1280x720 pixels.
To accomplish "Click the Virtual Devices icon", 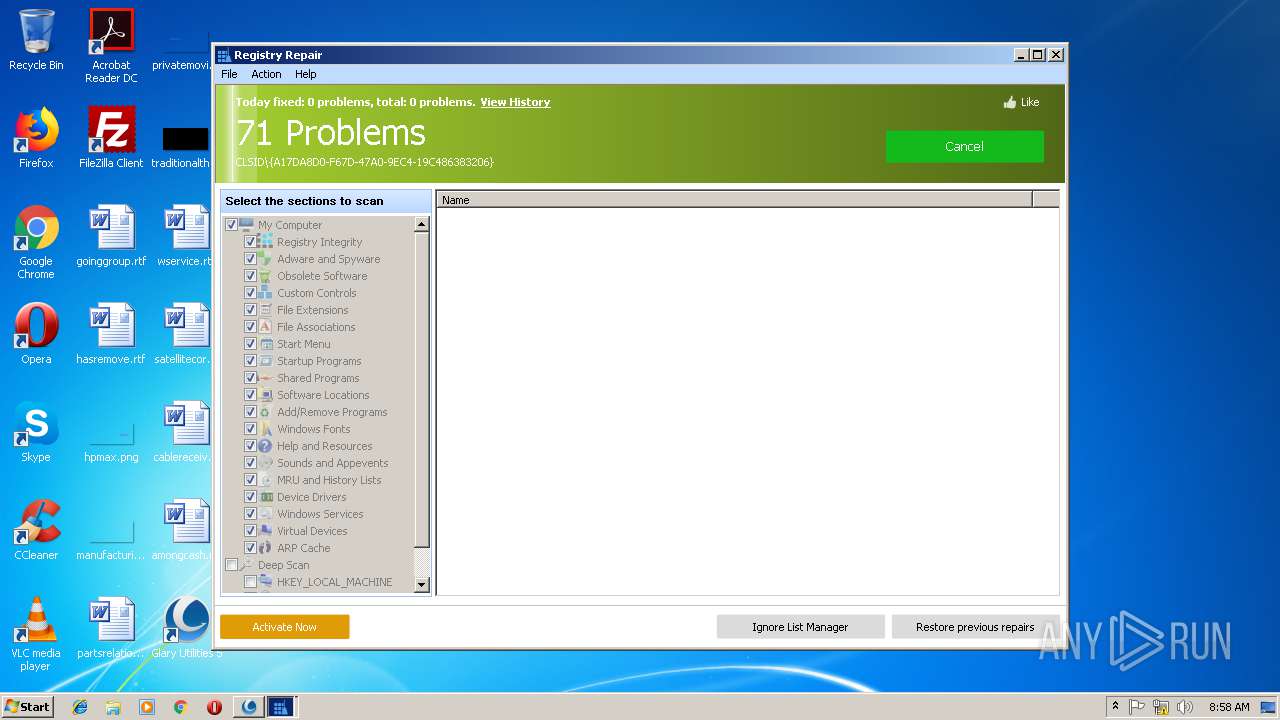I will (x=266, y=531).
